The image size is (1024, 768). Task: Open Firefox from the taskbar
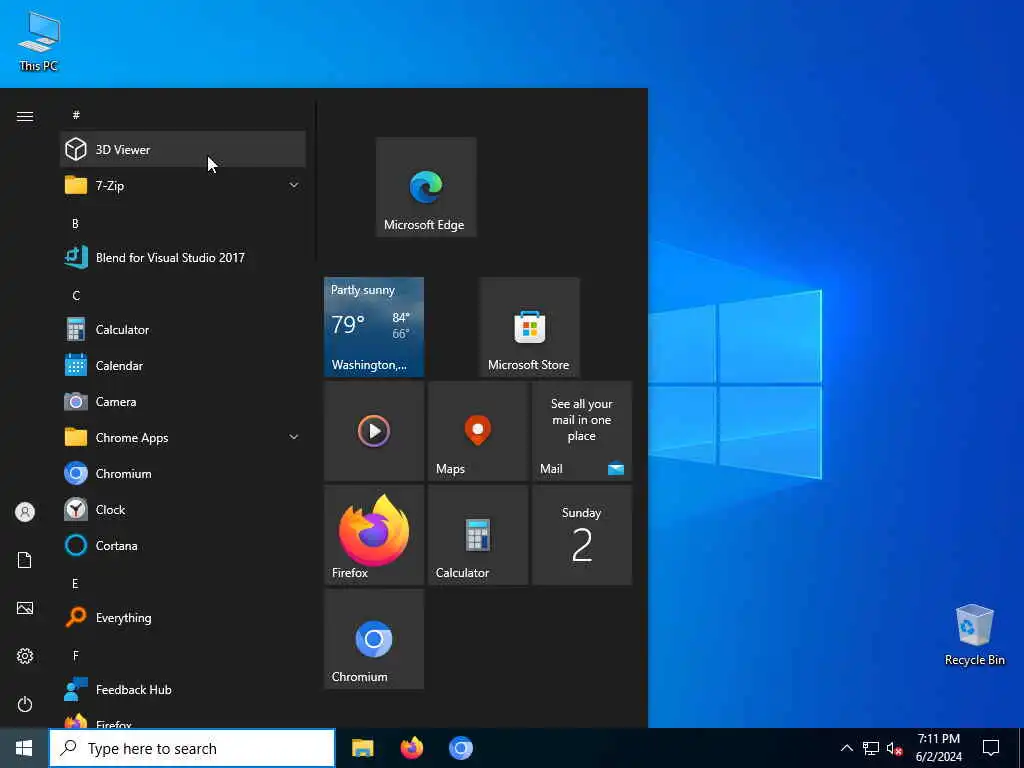(x=411, y=748)
